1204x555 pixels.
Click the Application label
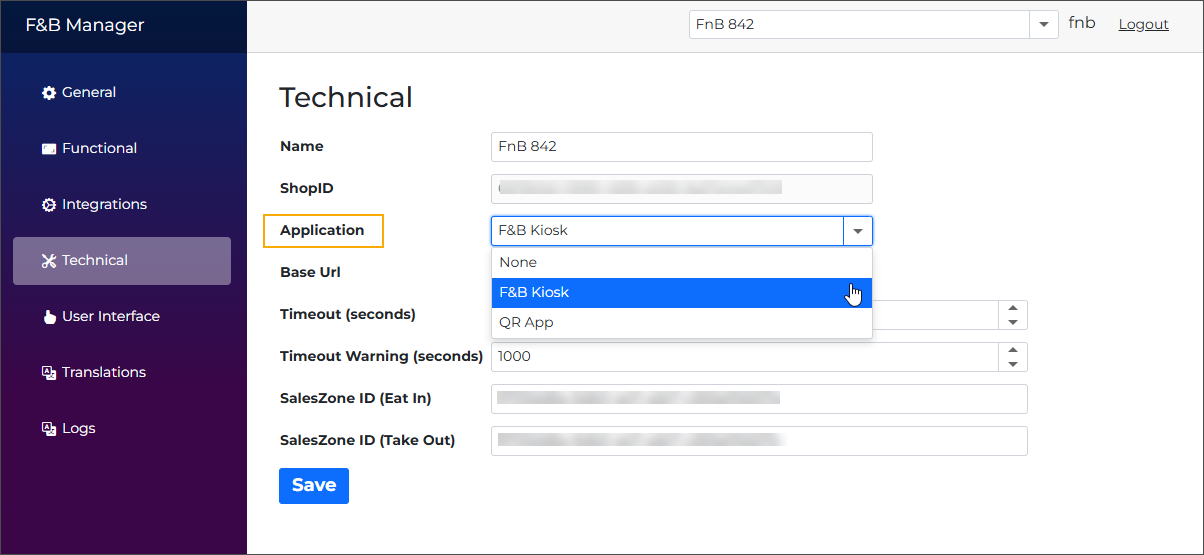point(322,230)
